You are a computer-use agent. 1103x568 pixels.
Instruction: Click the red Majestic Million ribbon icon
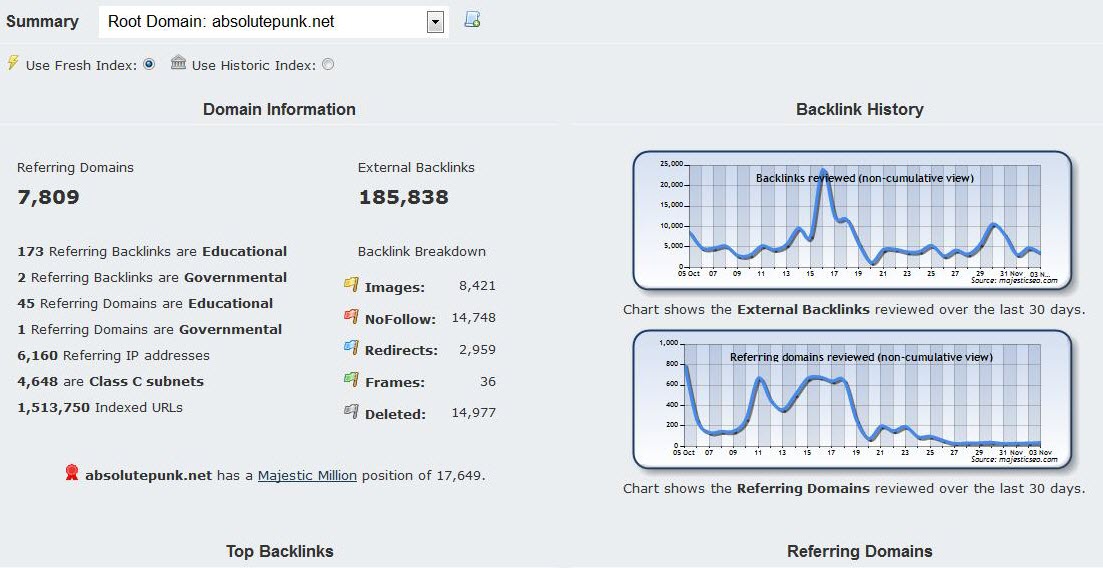tap(72, 474)
